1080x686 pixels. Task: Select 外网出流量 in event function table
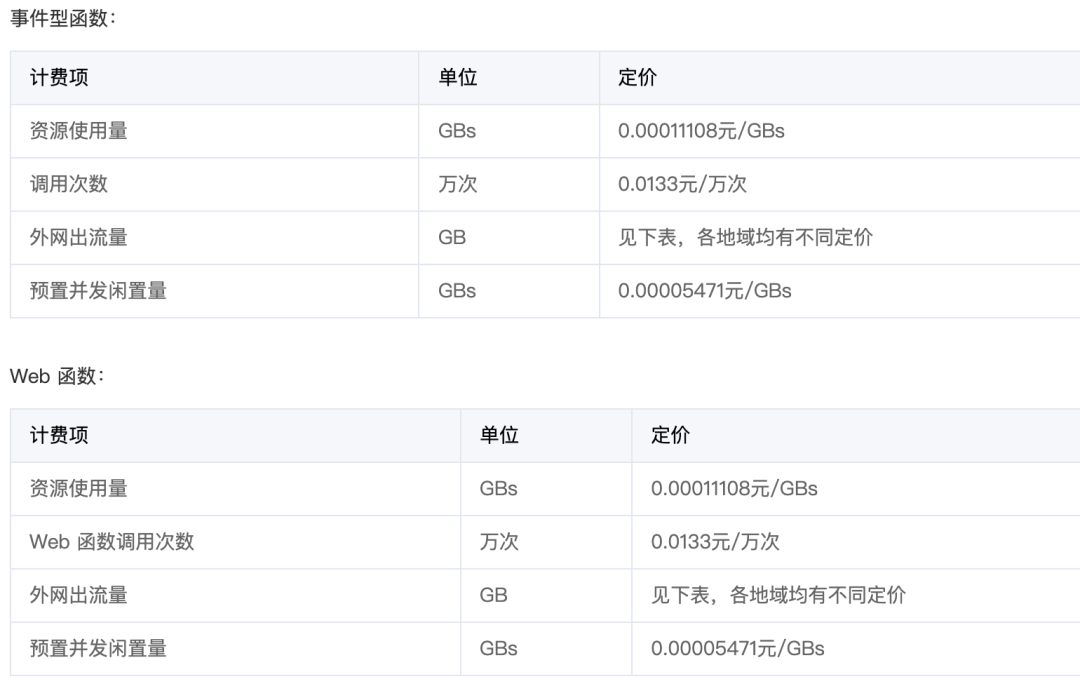(x=79, y=238)
